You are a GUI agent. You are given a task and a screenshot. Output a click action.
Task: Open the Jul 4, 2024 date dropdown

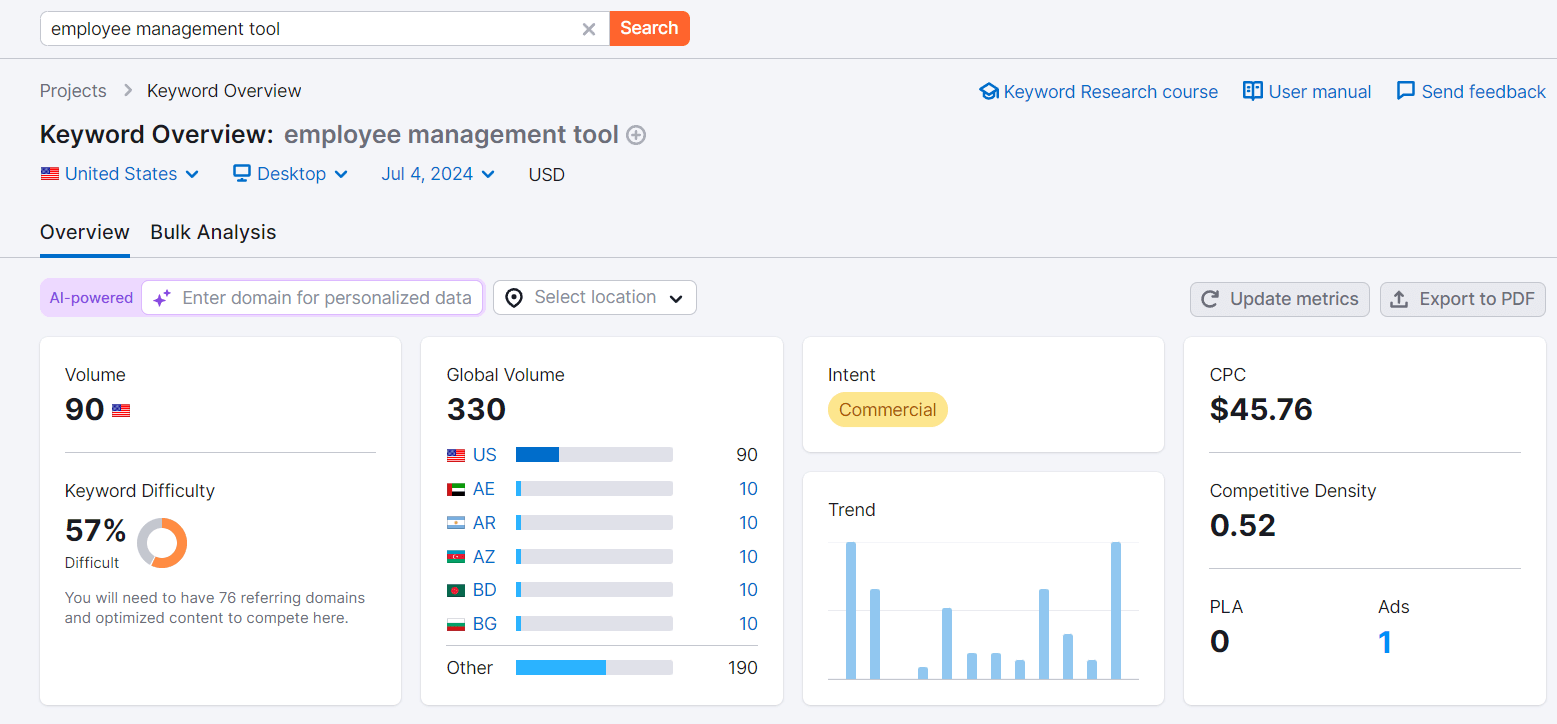(438, 174)
